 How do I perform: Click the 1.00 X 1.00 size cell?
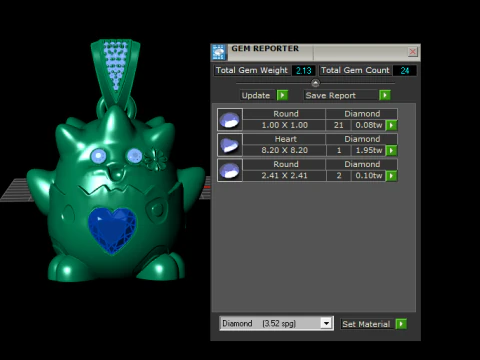(284, 125)
